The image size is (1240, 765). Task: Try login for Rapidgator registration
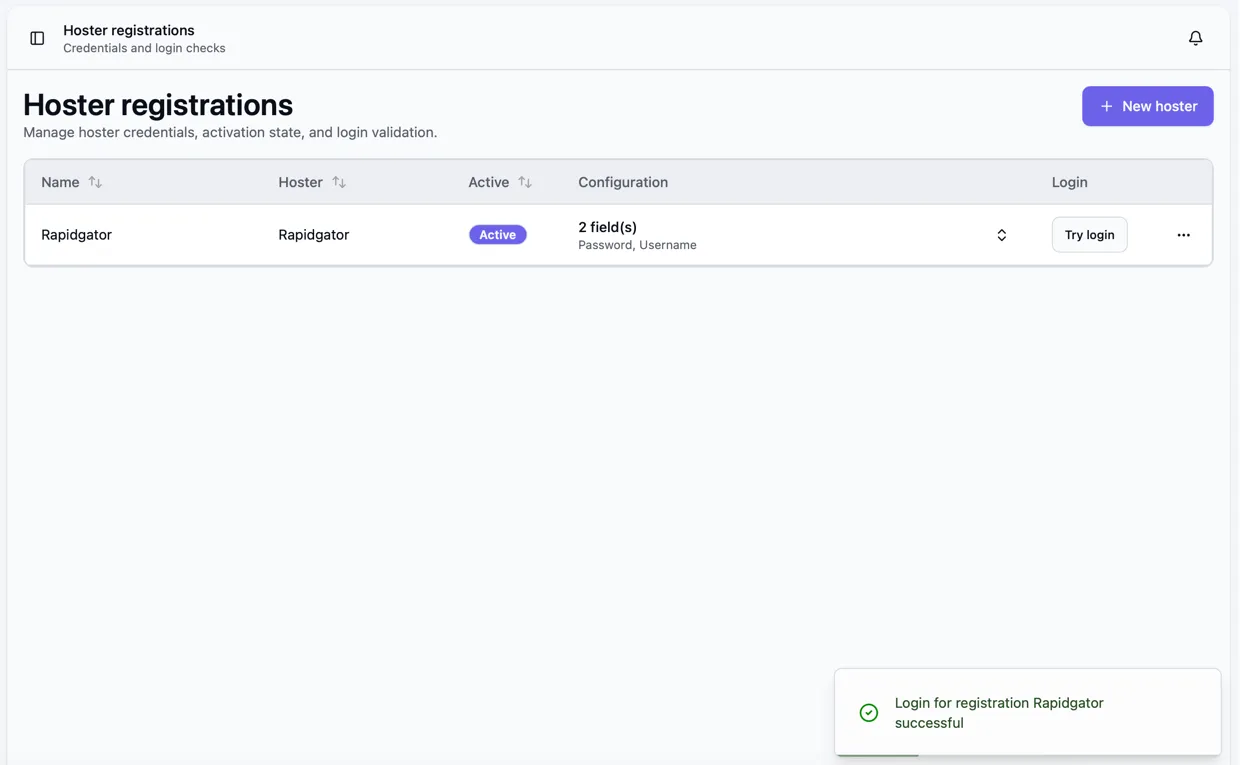[1089, 235]
